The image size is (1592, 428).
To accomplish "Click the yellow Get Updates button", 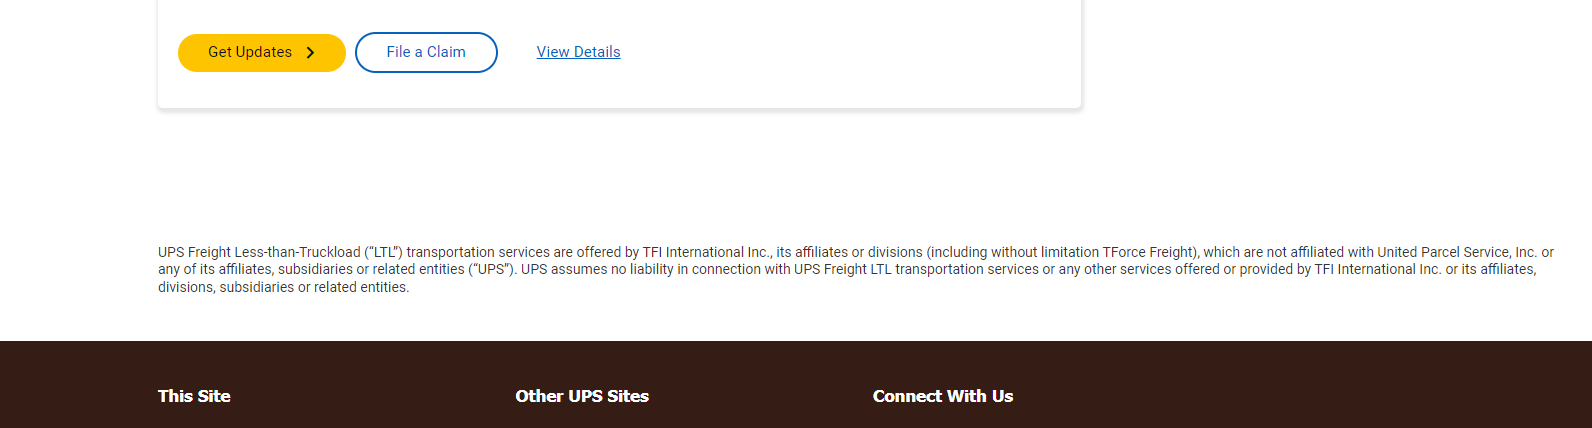I will tap(262, 53).
